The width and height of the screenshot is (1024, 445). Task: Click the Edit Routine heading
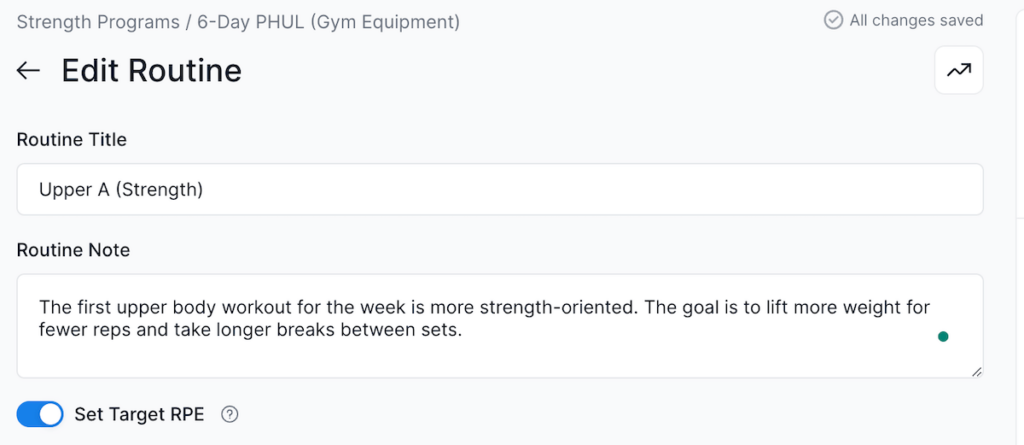[x=151, y=71]
